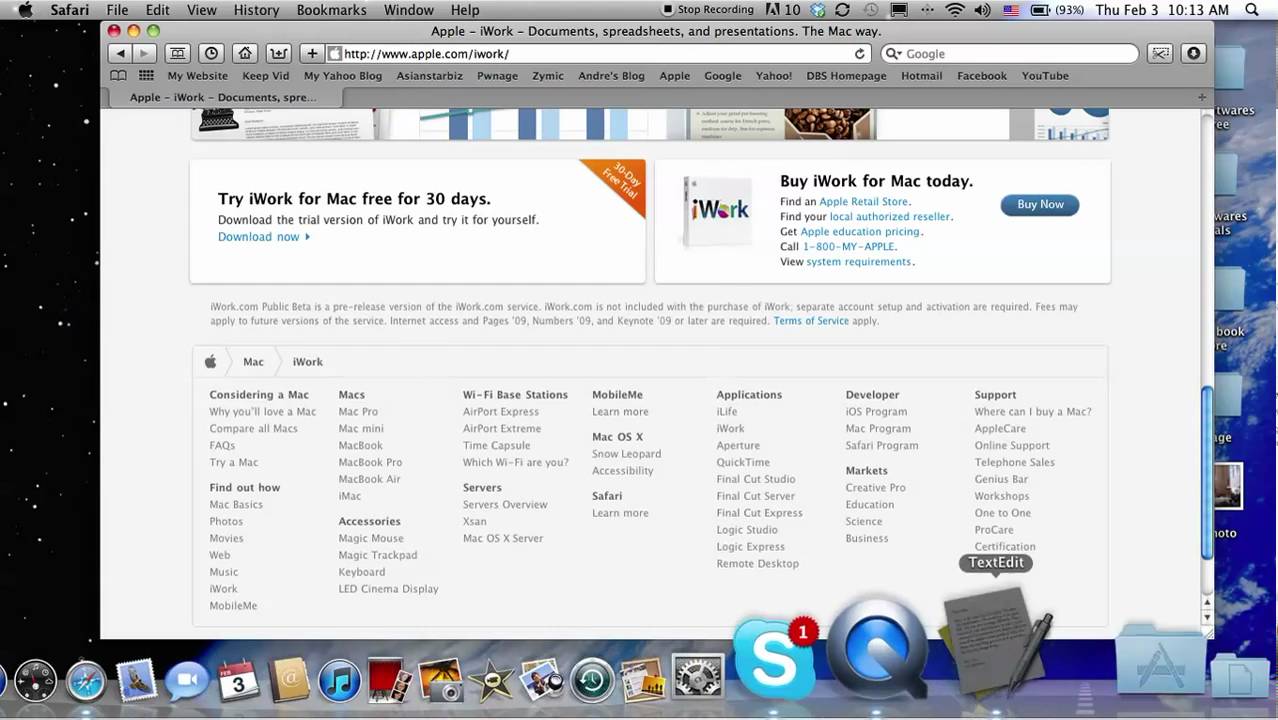Click the AirPort Extreme footer link
This screenshot has height=720, width=1278.
pyautogui.click(x=502, y=429)
